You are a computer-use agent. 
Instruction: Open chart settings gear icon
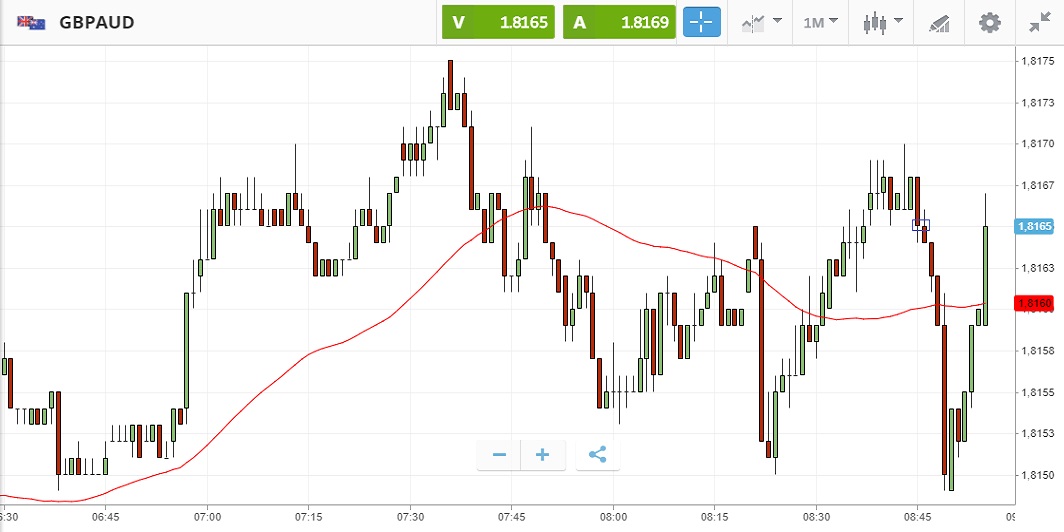pos(989,22)
